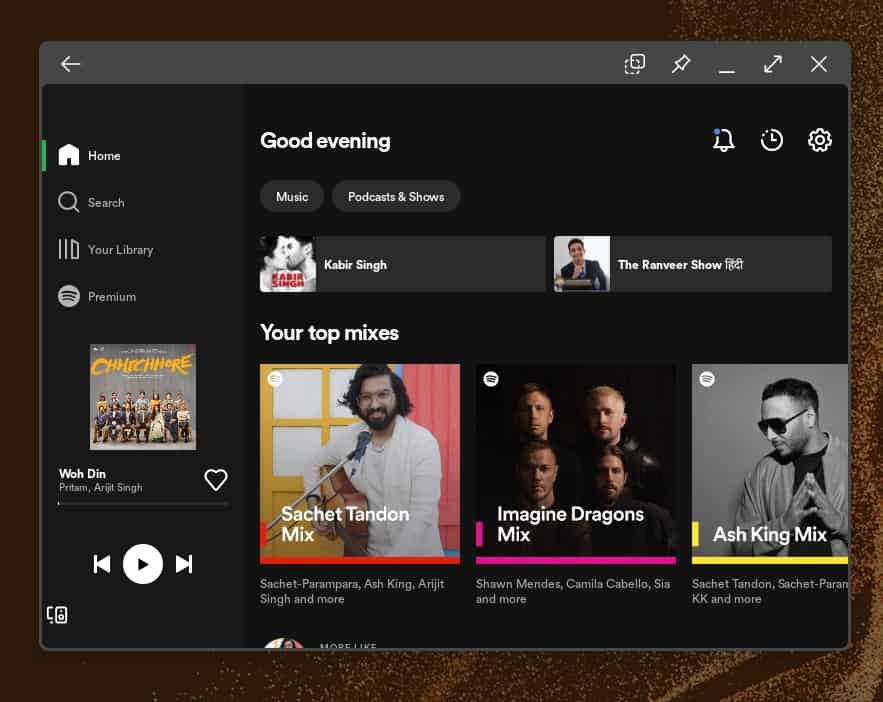Pin the window using the pin icon
This screenshot has height=702, width=883.
680,64
